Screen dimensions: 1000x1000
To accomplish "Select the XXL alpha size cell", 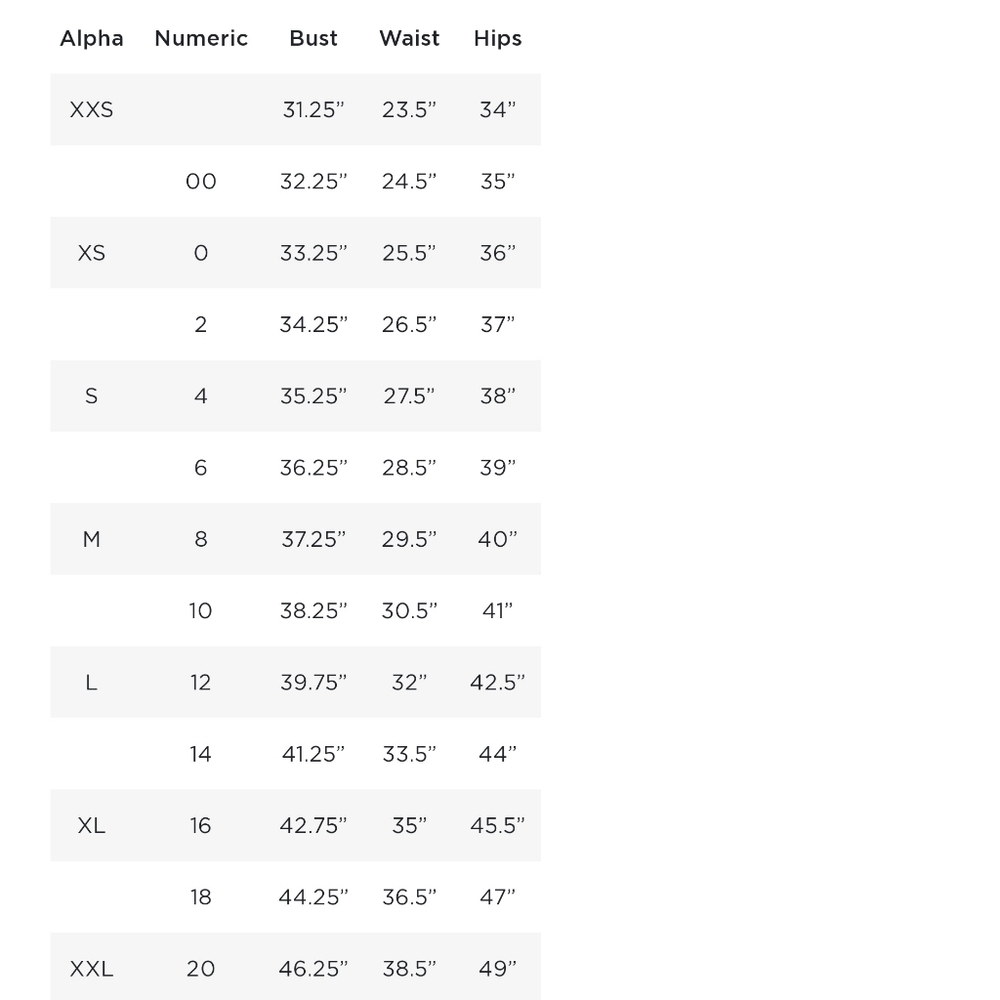I will click(x=91, y=969).
